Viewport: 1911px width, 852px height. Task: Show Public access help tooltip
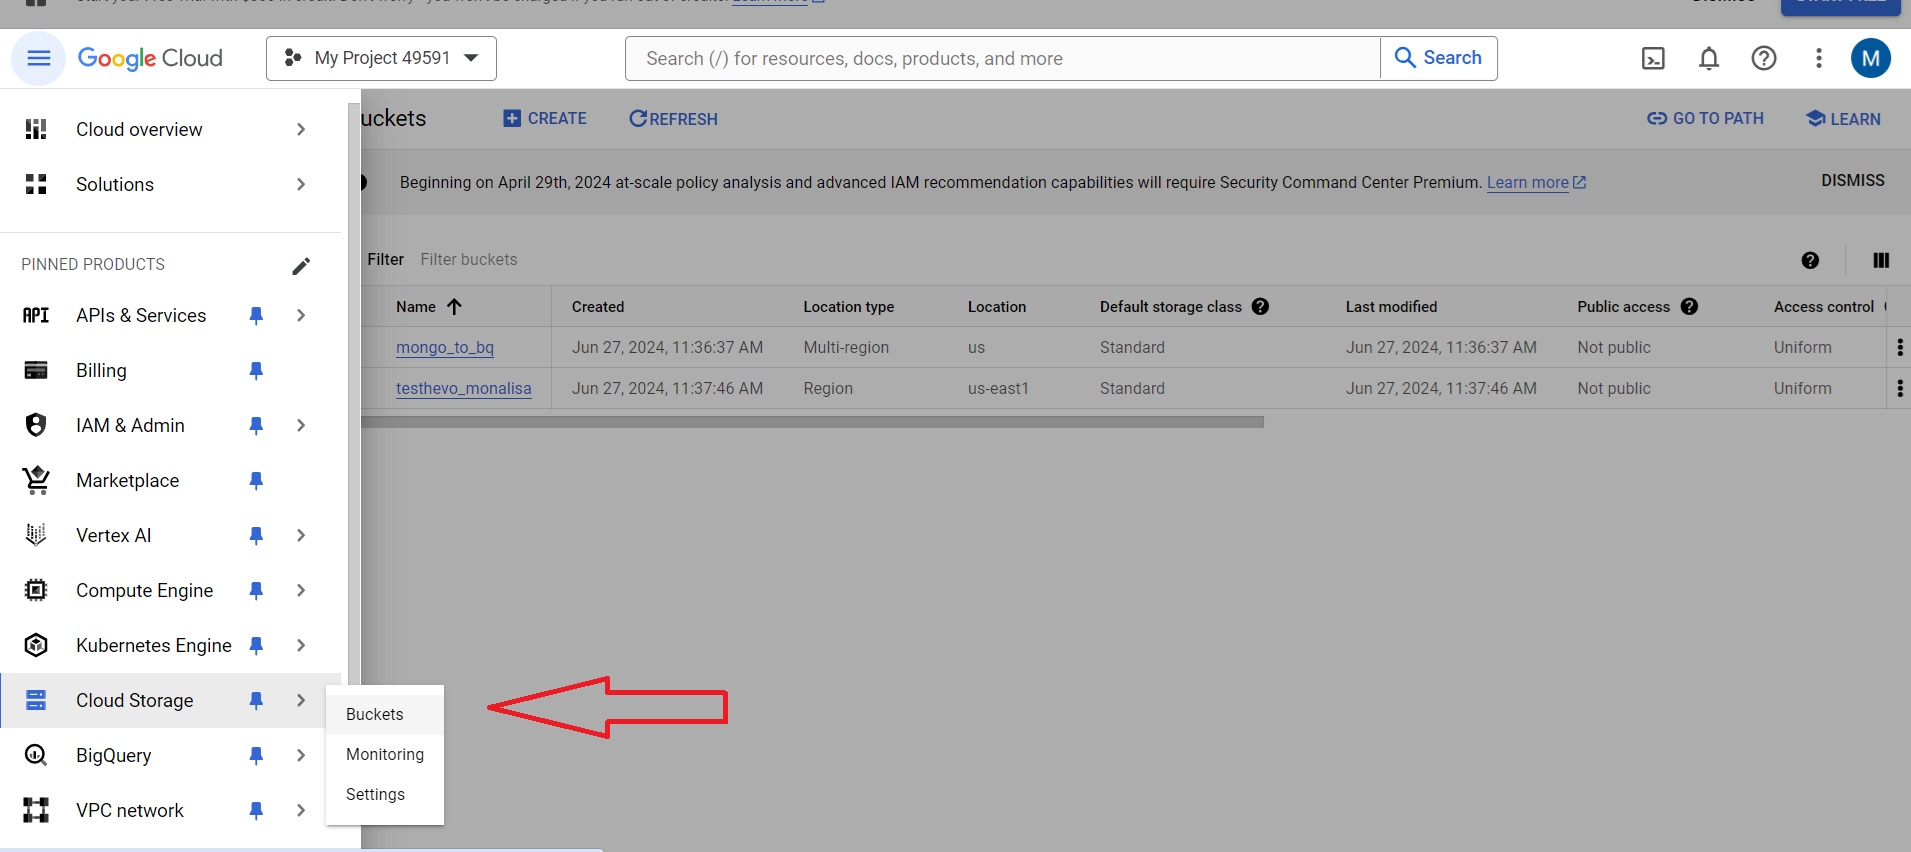(x=1689, y=307)
